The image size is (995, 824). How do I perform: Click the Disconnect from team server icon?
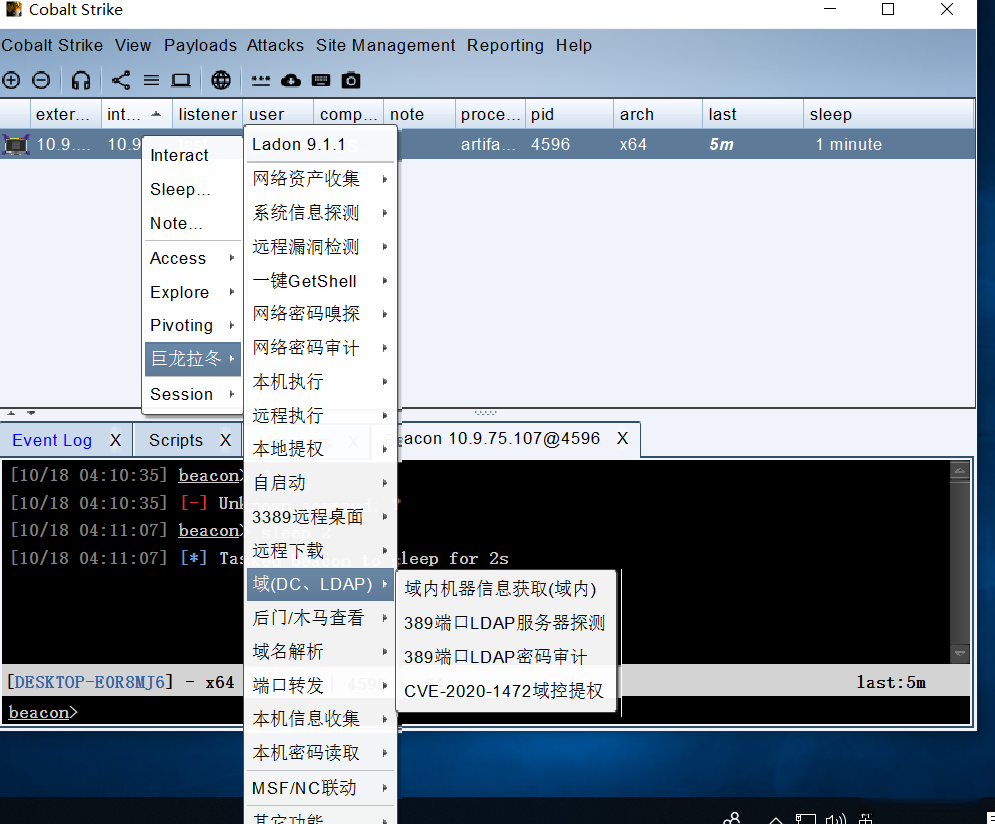[x=41, y=80]
